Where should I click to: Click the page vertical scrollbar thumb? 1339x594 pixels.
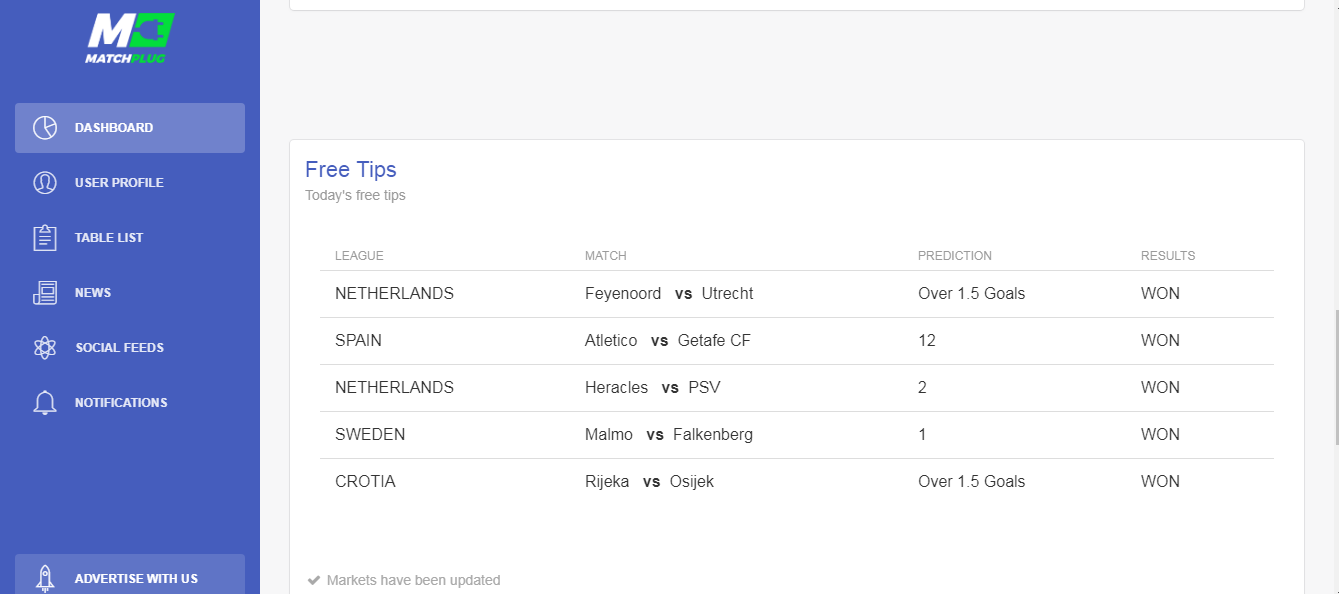[1335, 375]
